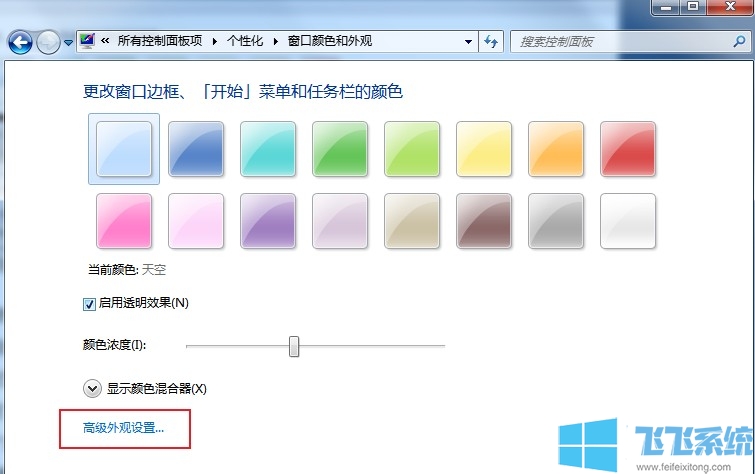Select the brown Chocolate color swatch
This screenshot has width=755, height=474.
(x=484, y=221)
